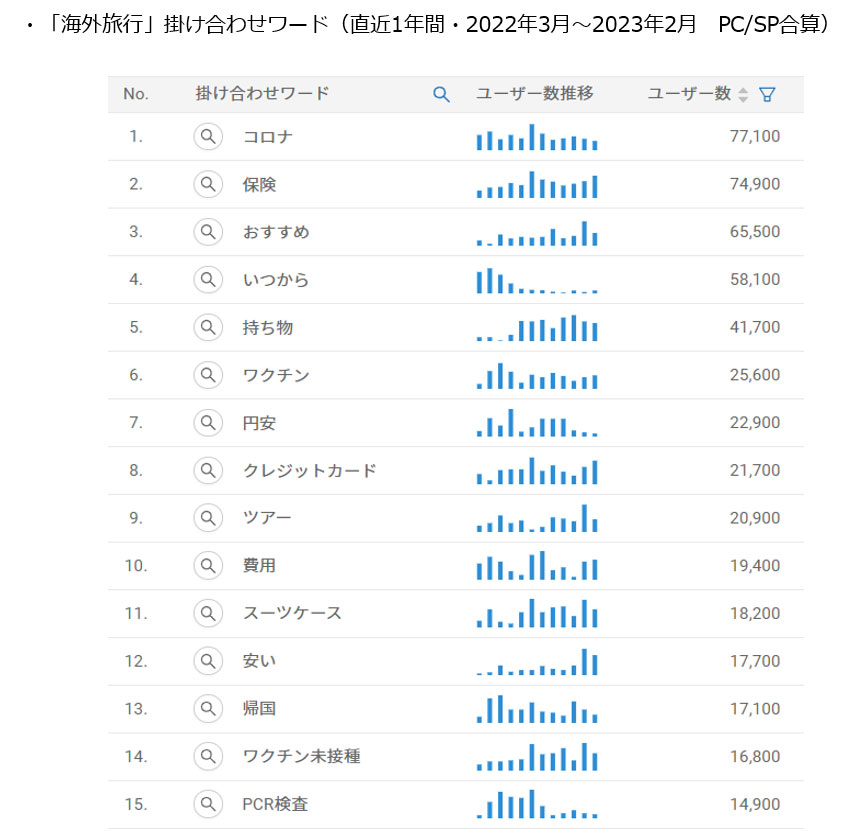Click the magnifier icon beside いつから
The height and width of the screenshot is (840, 868).
point(207,280)
